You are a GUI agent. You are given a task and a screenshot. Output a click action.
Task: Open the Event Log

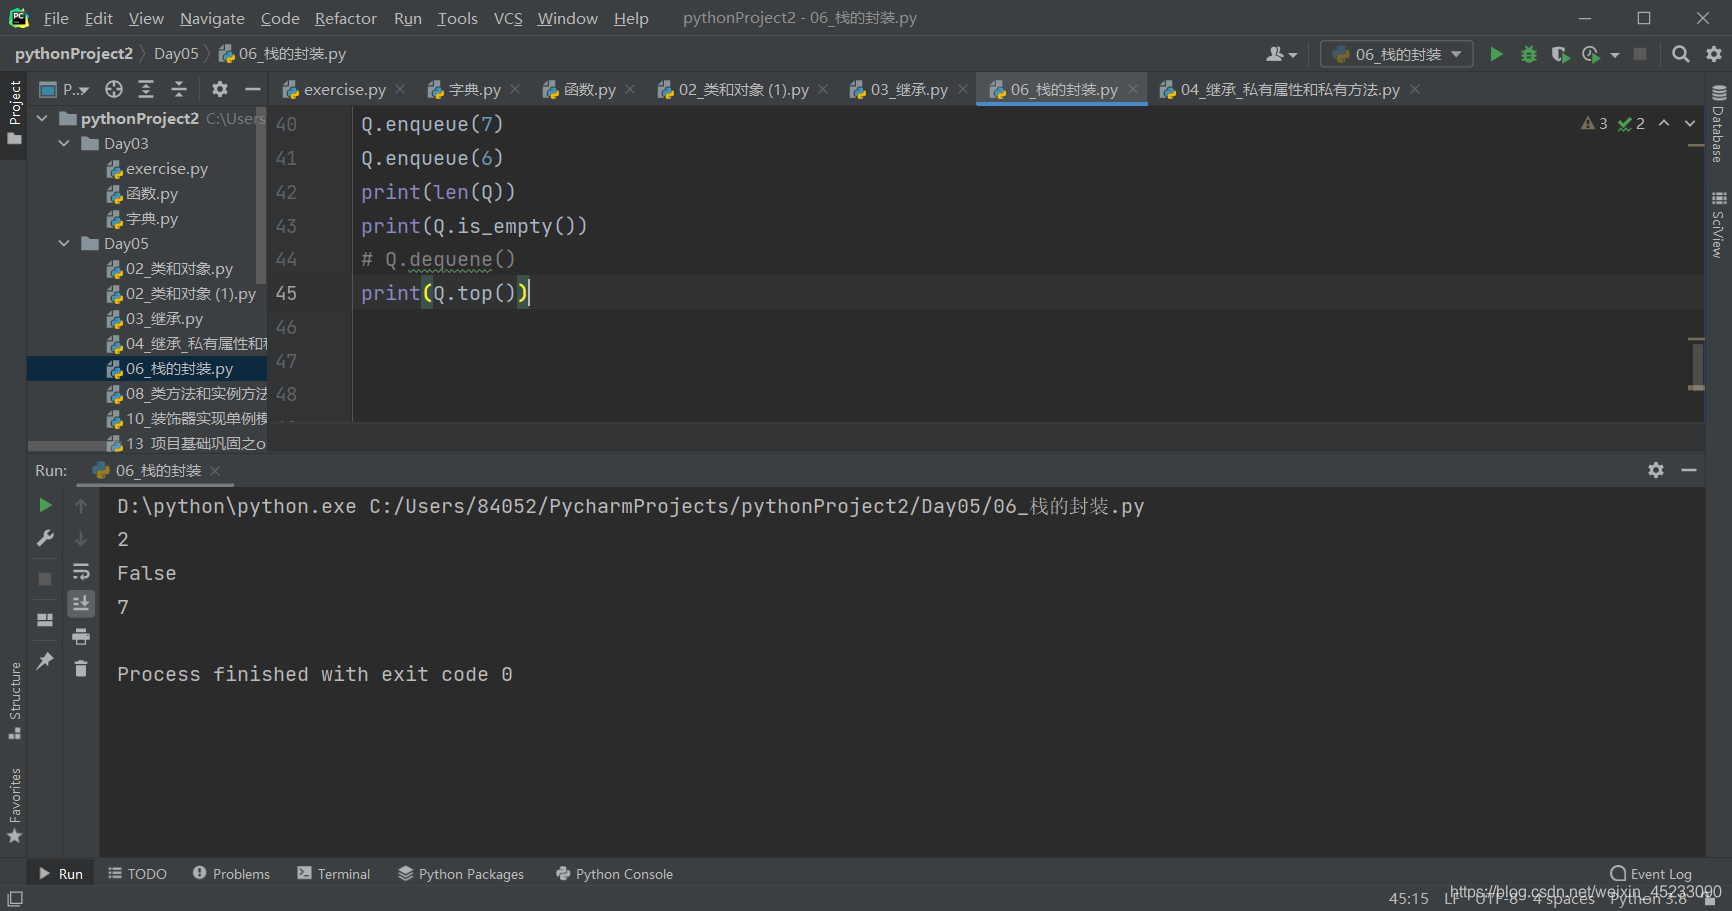point(1651,874)
